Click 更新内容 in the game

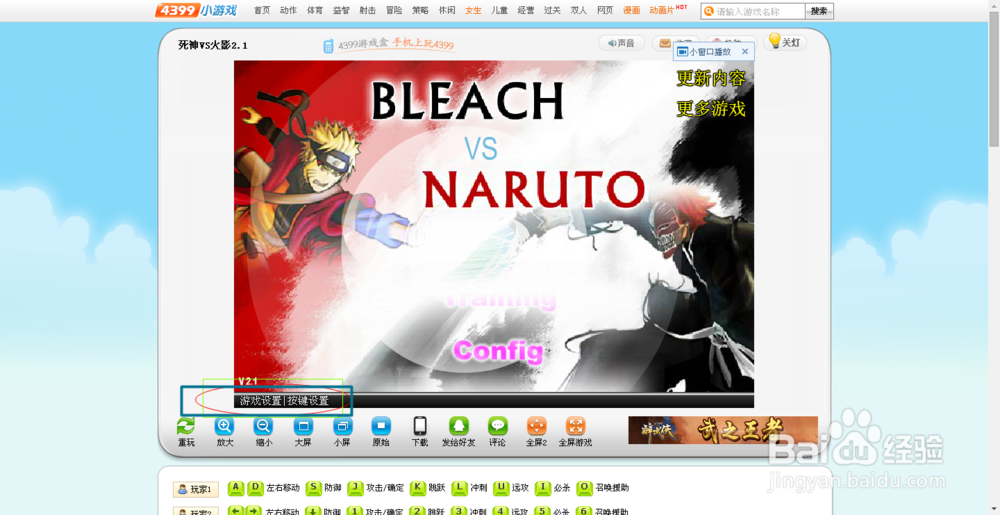tap(710, 78)
